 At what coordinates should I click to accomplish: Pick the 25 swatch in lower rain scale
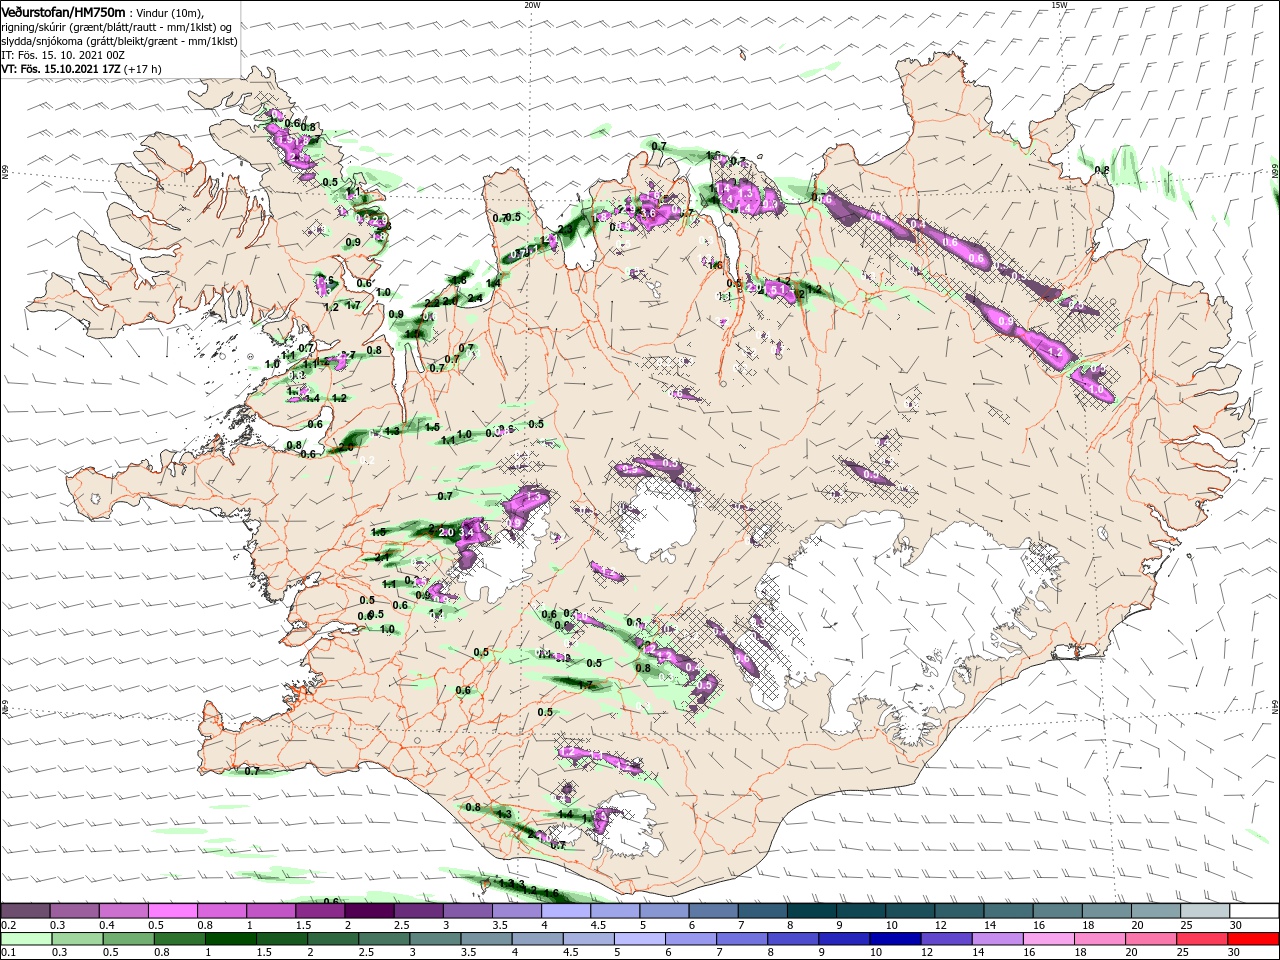coord(1202,939)
